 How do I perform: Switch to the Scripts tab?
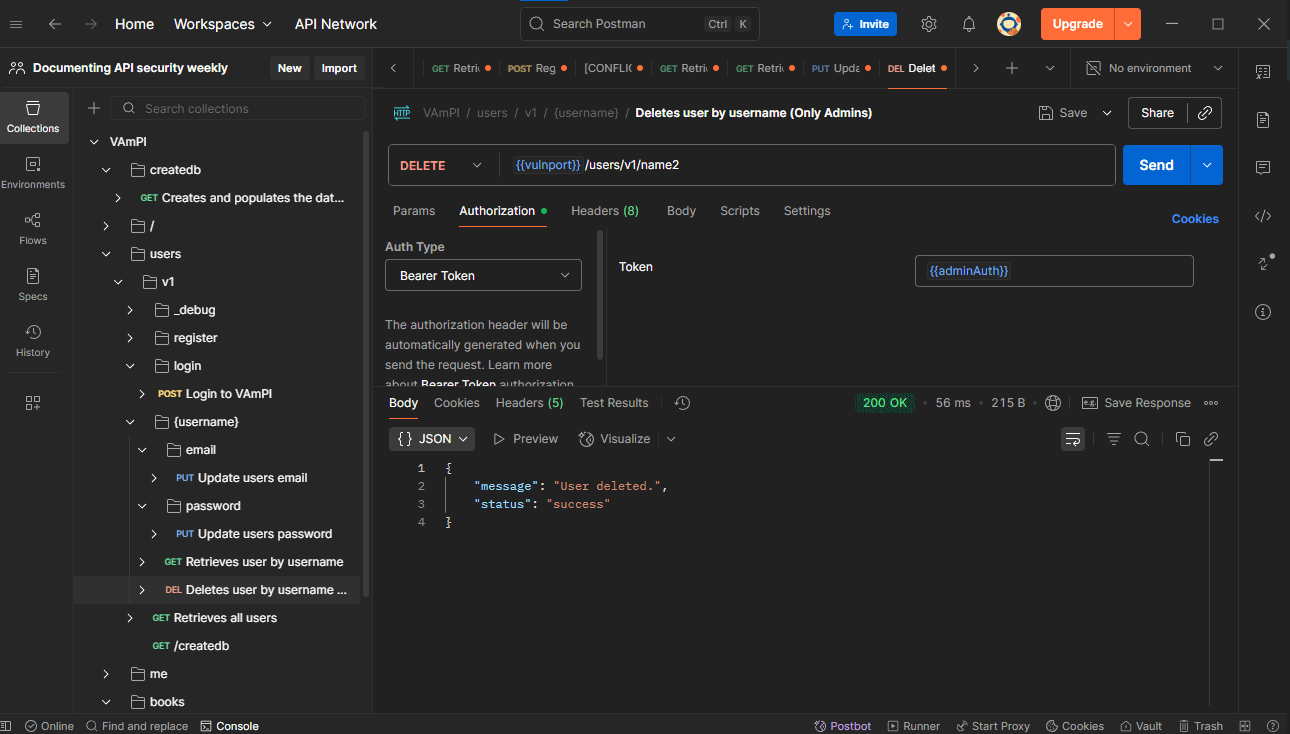[x=740, y=211]
